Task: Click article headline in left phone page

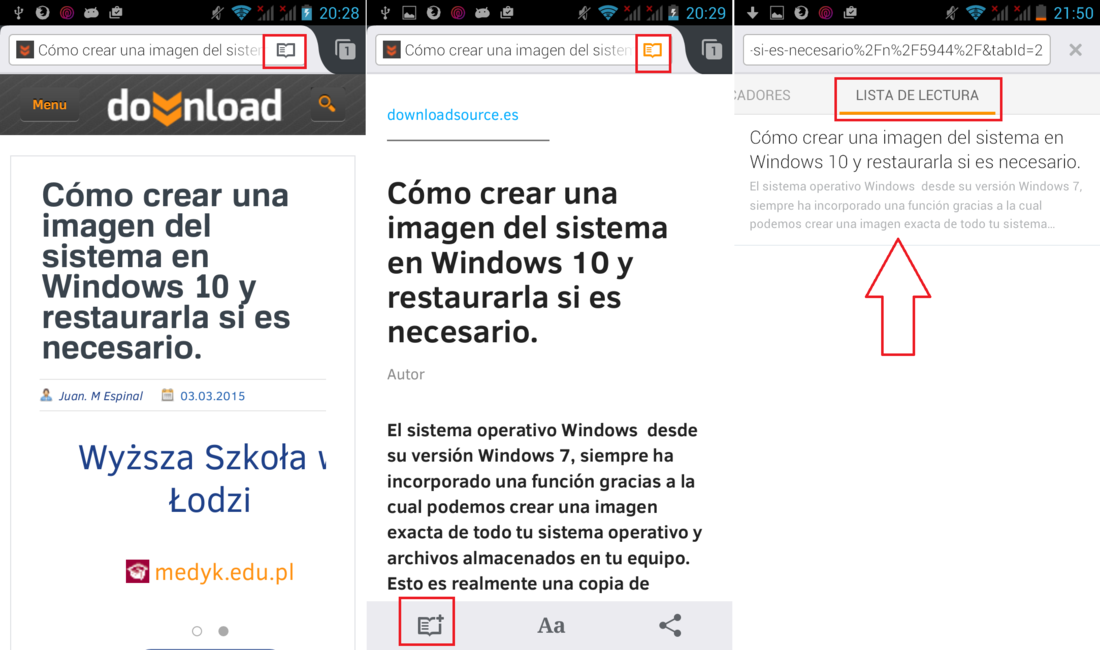Action: tap(166, 271)
